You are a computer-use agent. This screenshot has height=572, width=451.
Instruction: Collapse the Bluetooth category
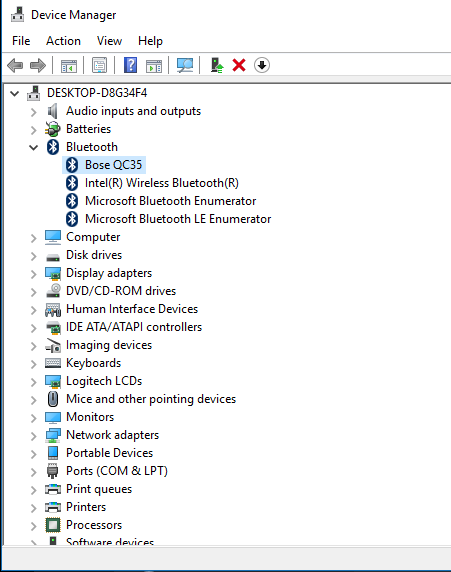click(34, 147)
